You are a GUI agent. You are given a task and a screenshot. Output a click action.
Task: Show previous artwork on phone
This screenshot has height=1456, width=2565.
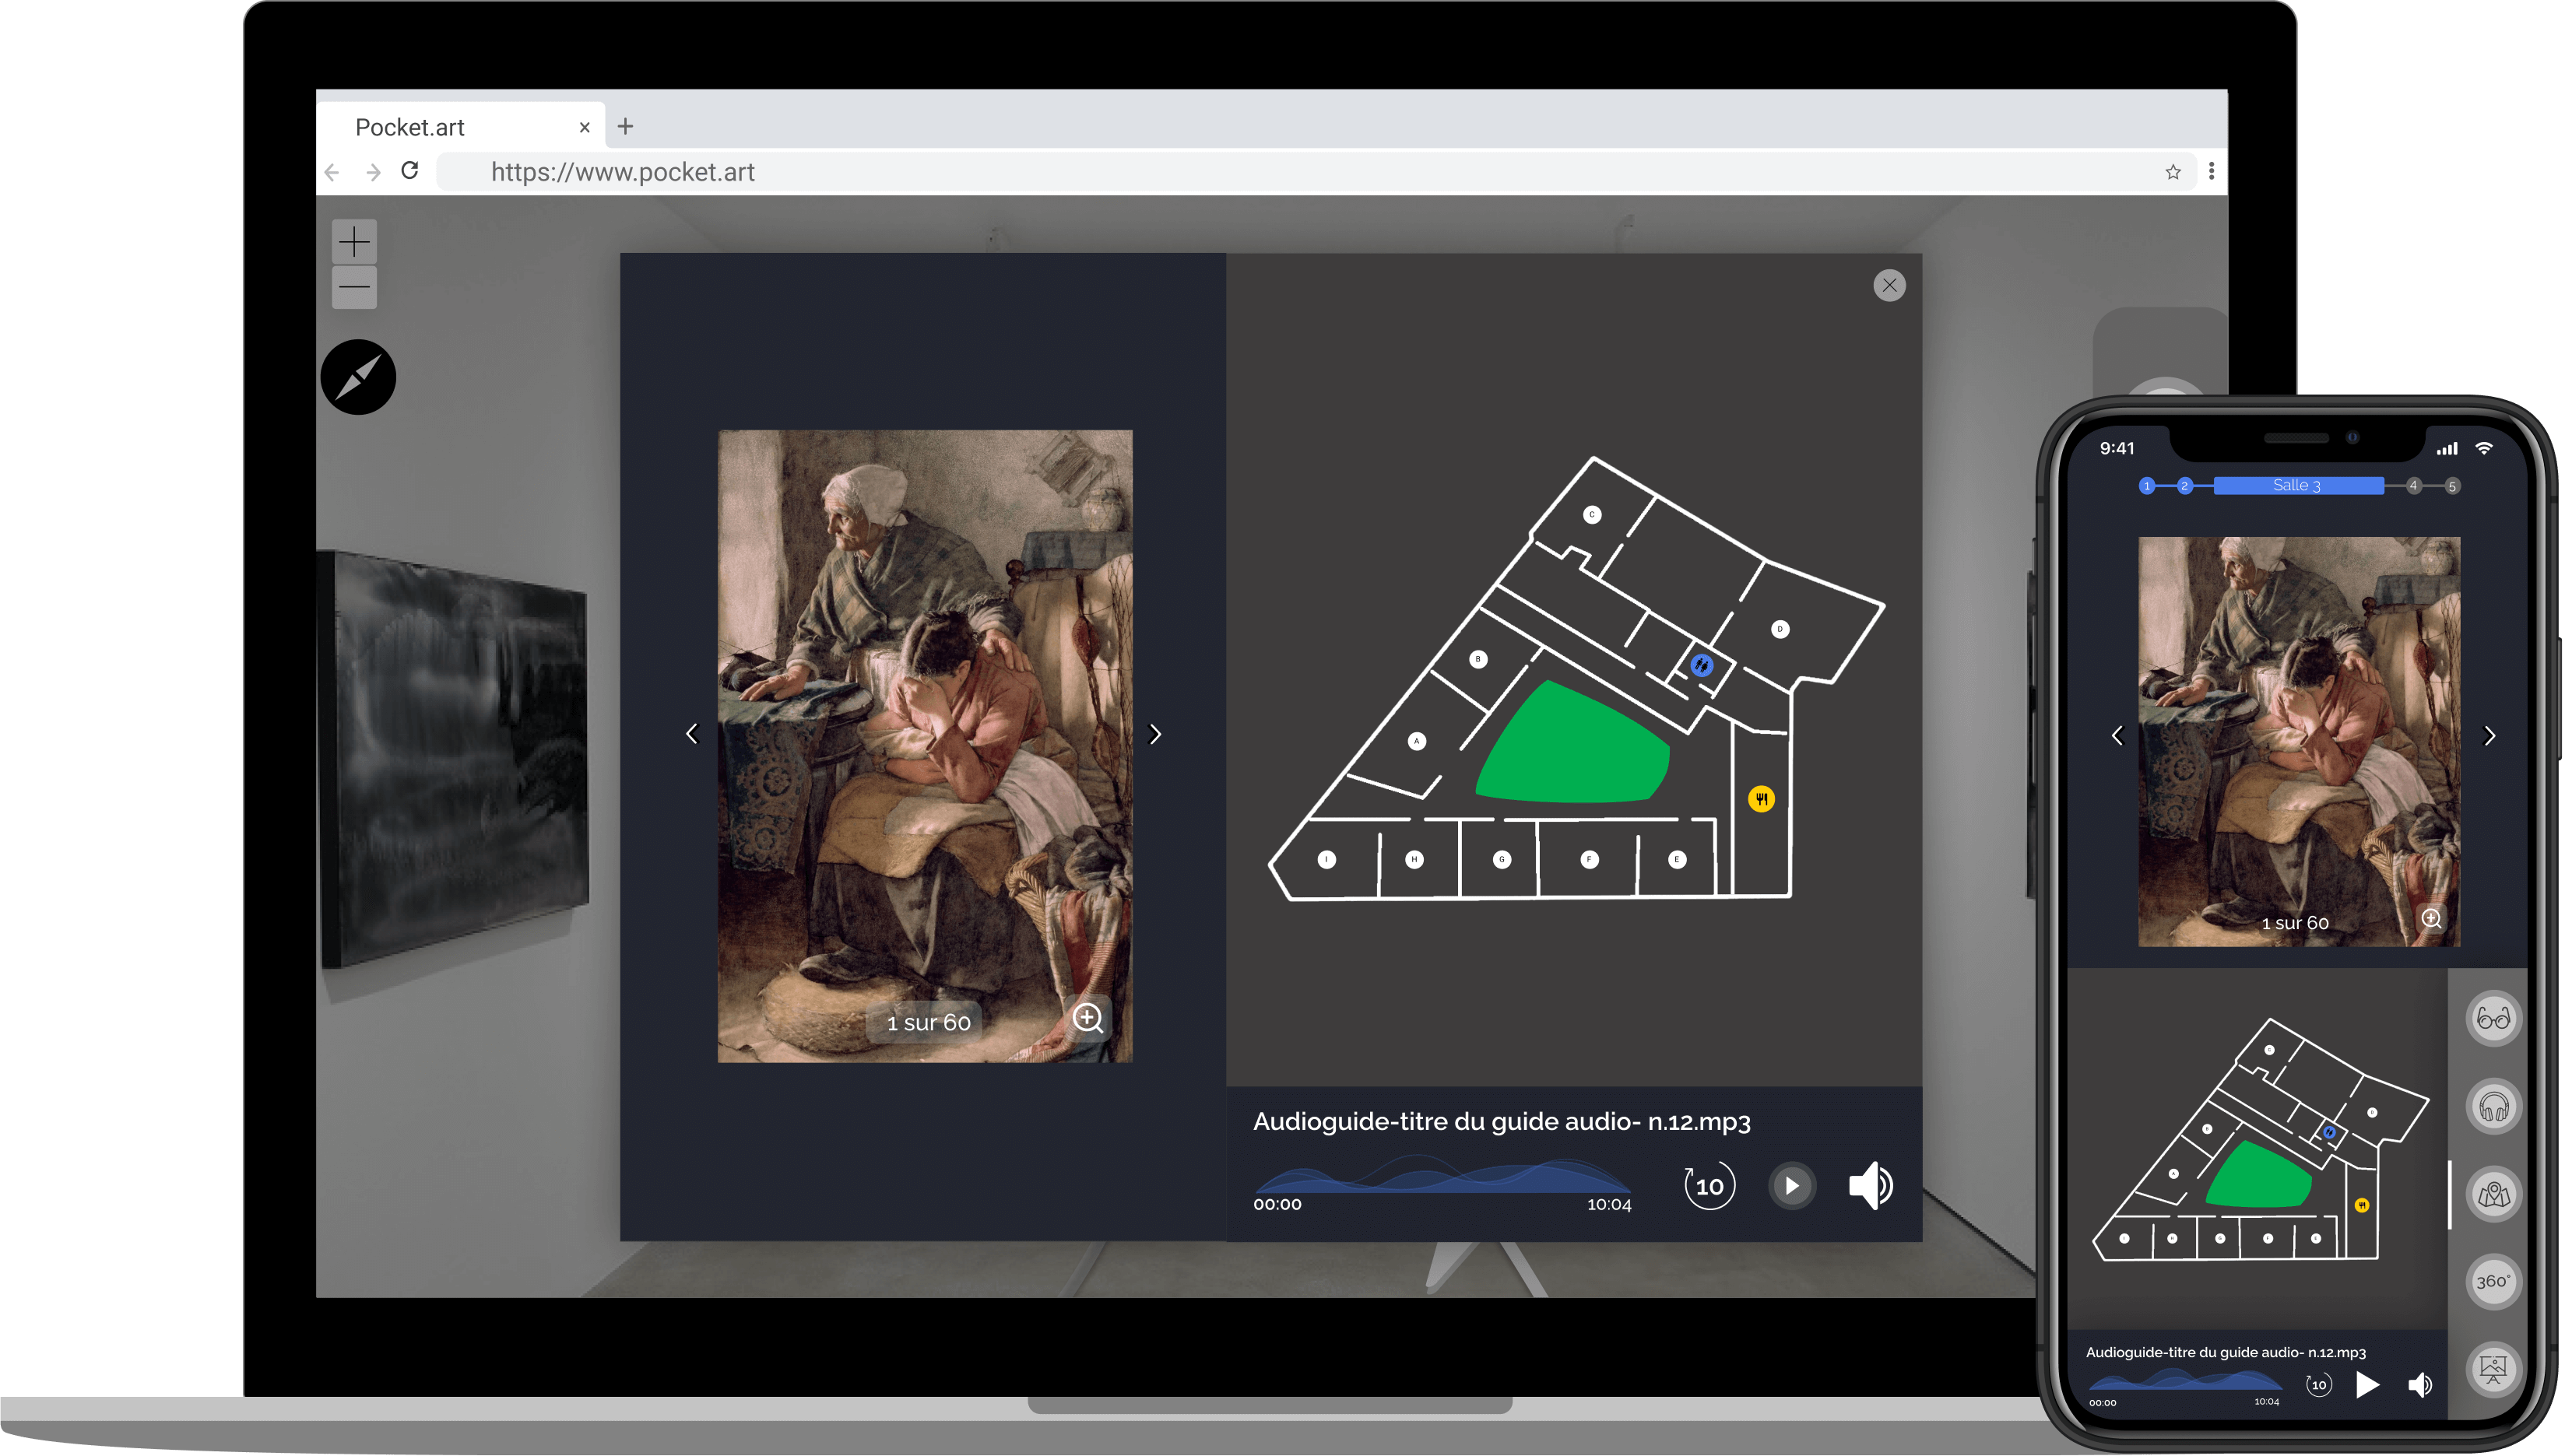[x=2117, y=736]
